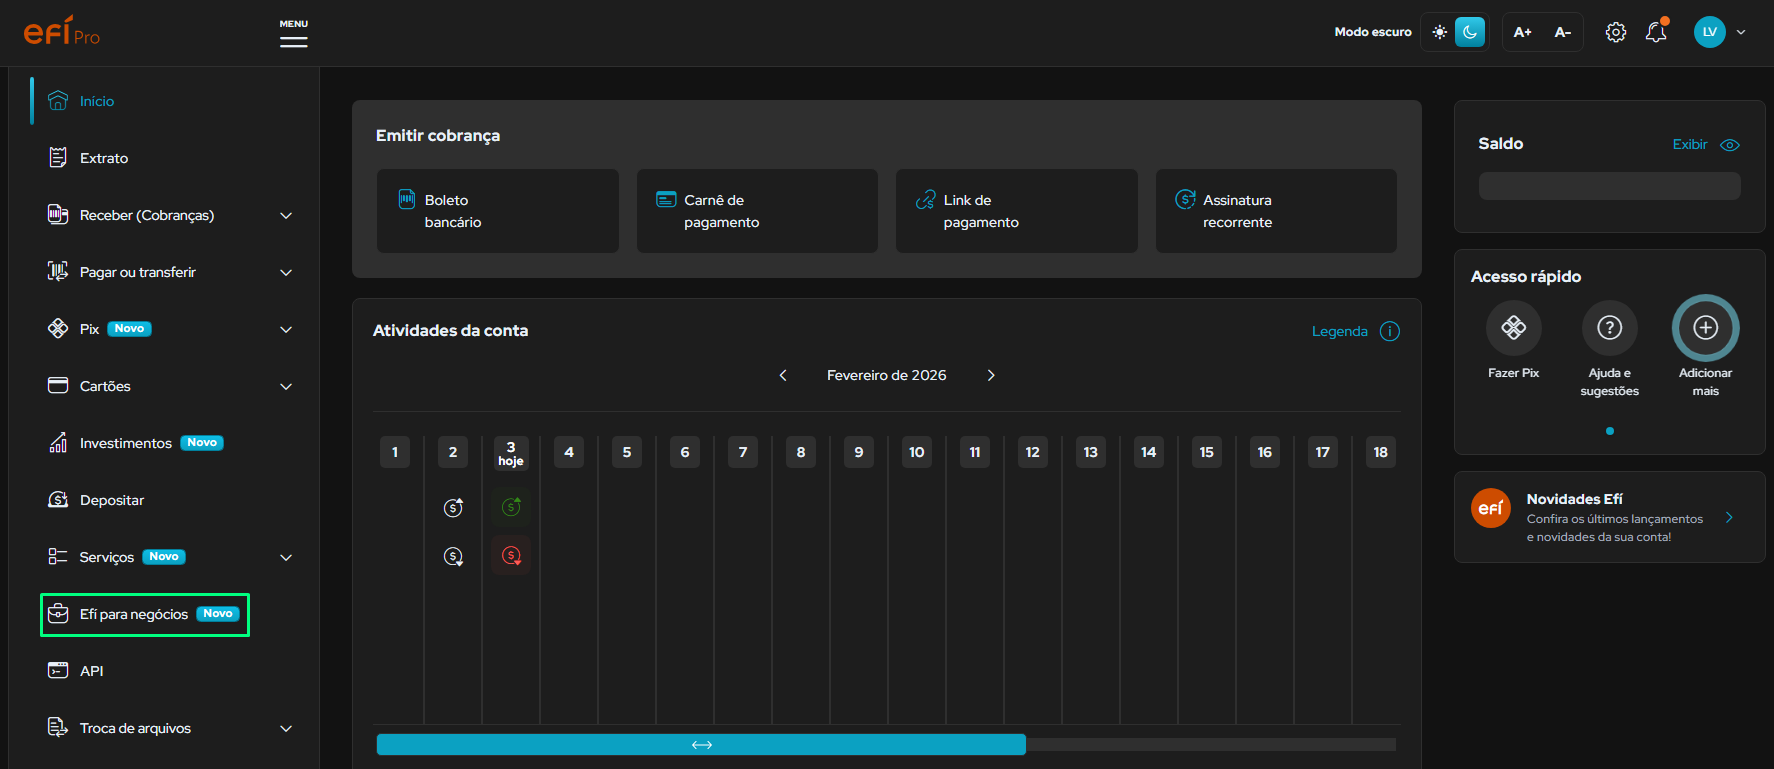Click the Novidades Efí orange logo

coord(1490,508)
